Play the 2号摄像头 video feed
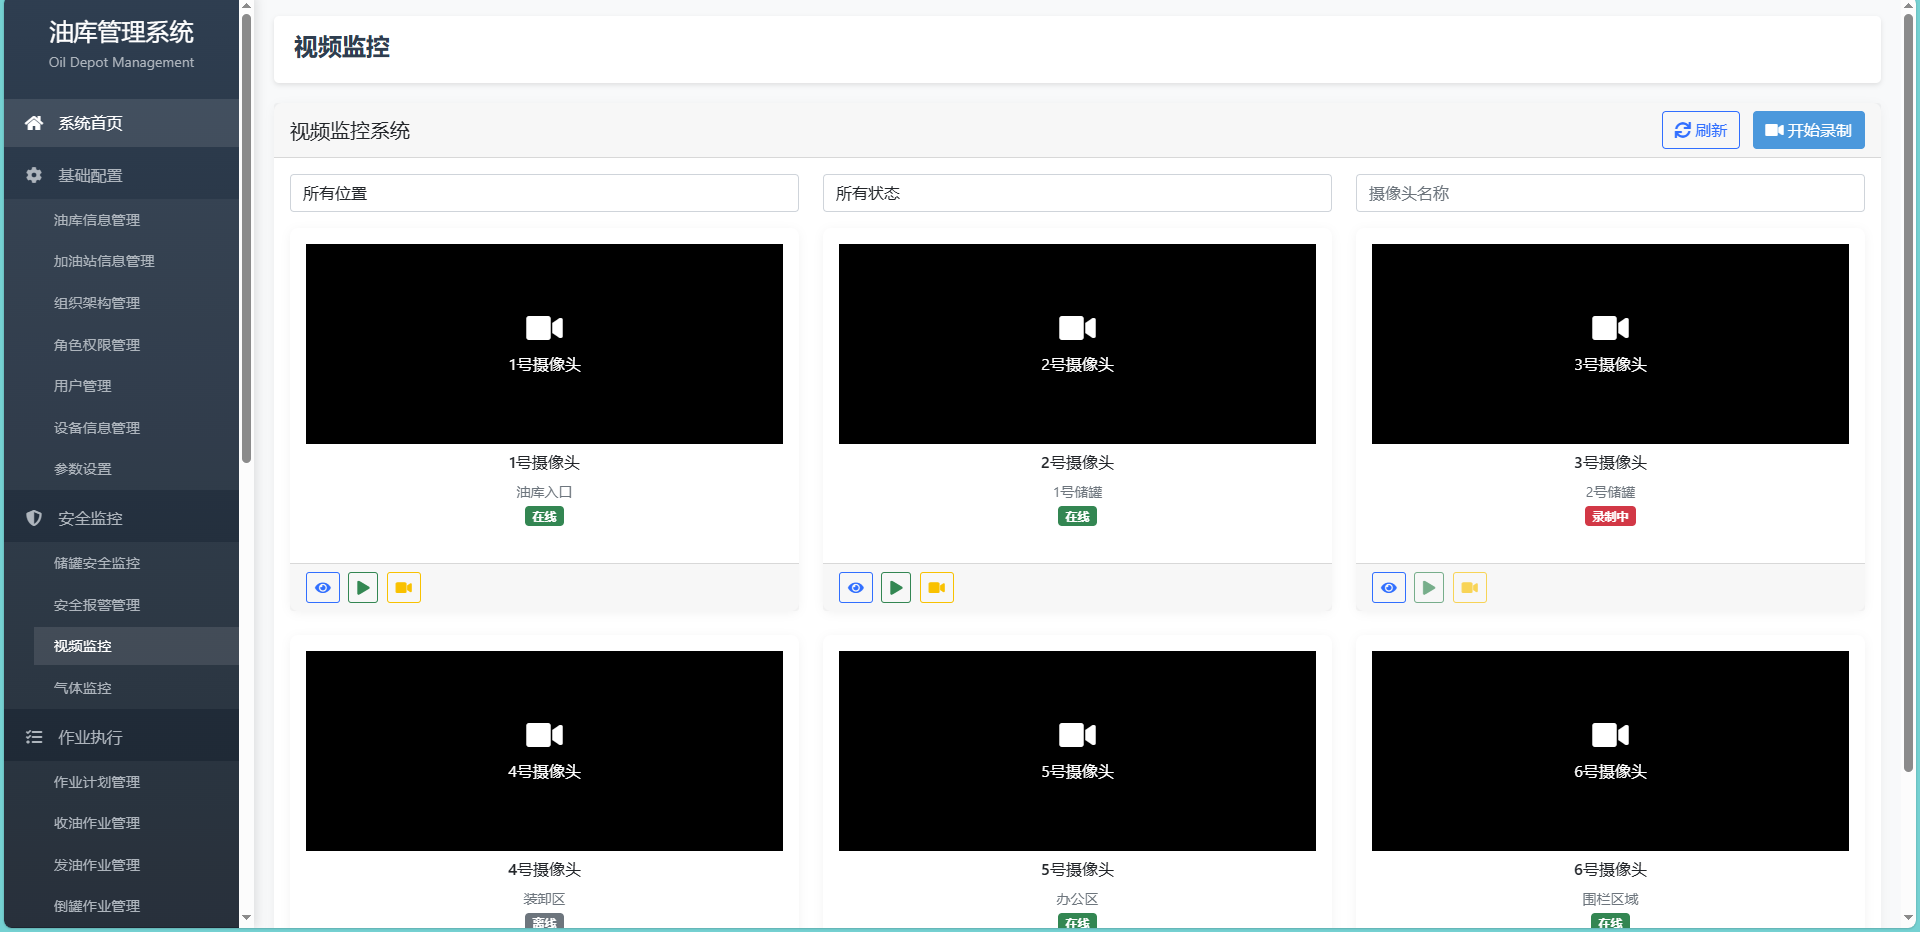The width and height of the screenshot is (1920, 932). (896, 588)
